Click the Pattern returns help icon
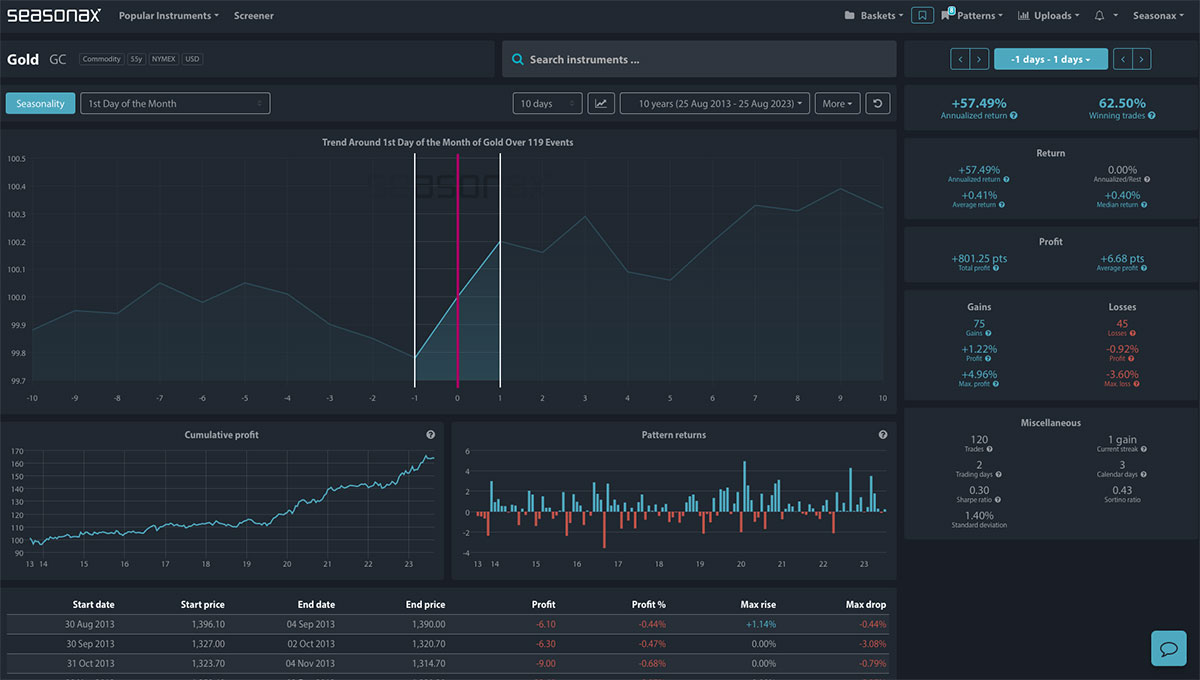Viewport: 1200px width, 680px height. 883,435
